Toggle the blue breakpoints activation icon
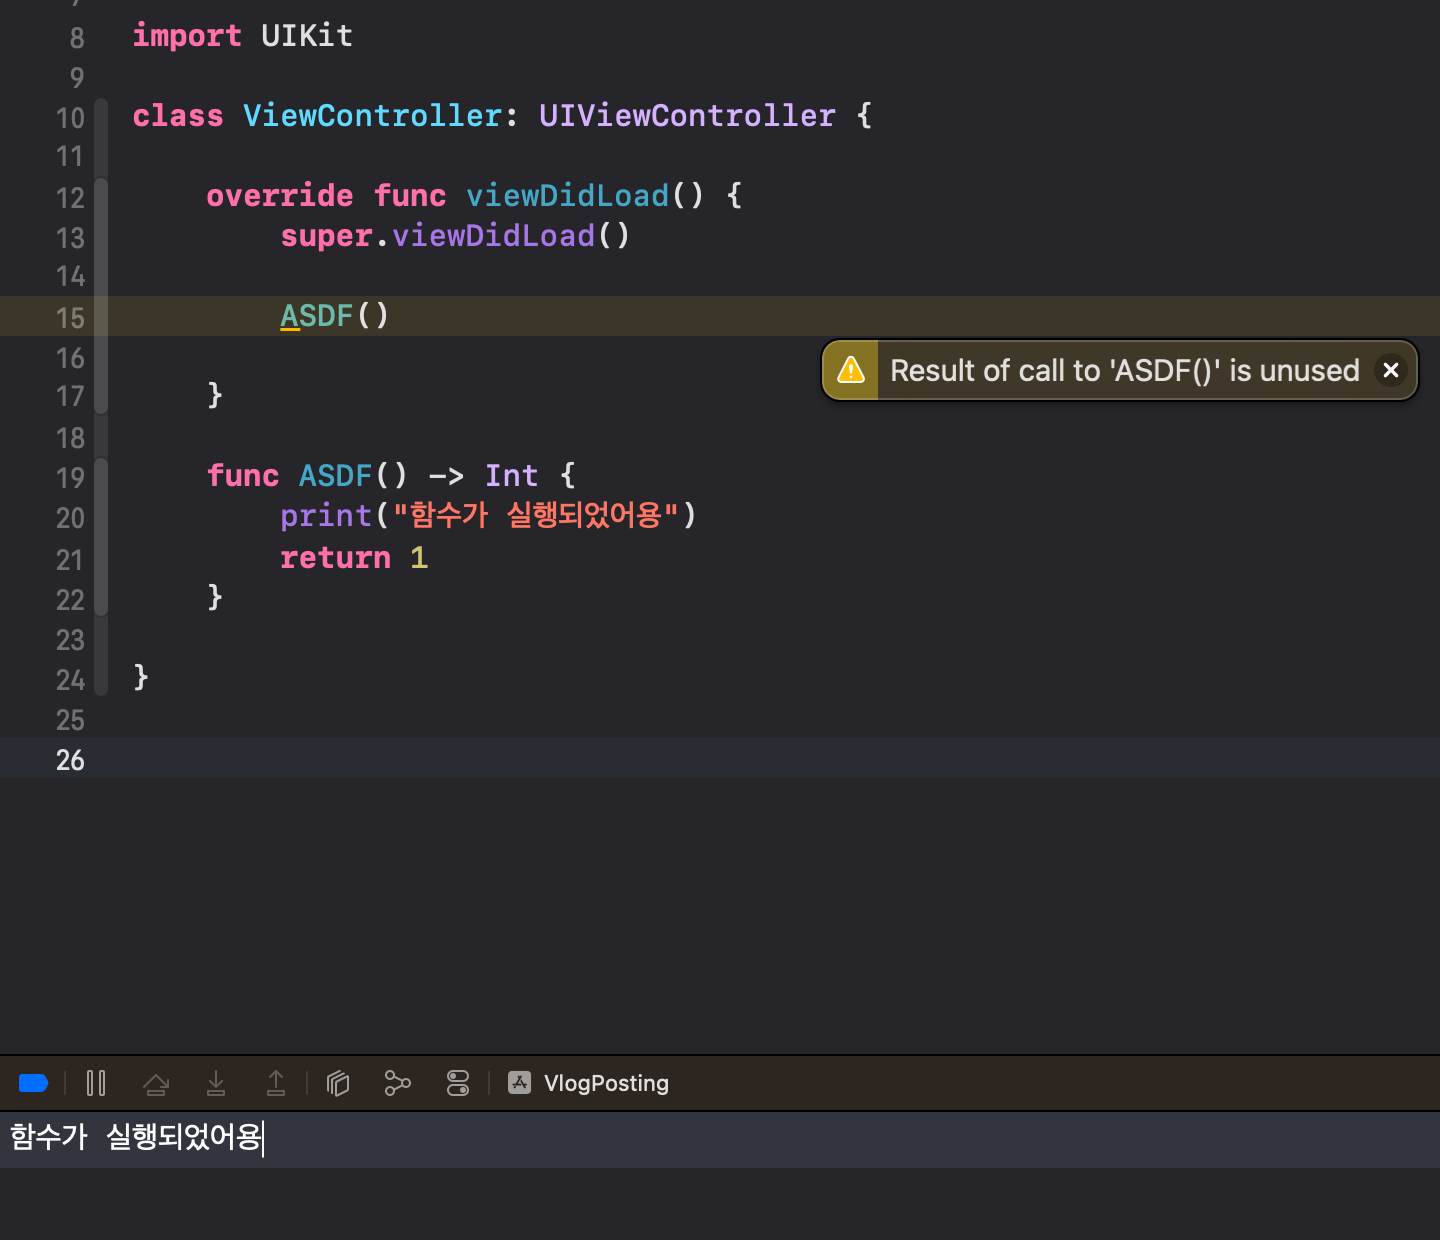This screenshot has width=1440, height=1240. click(x=33, y=1083)
